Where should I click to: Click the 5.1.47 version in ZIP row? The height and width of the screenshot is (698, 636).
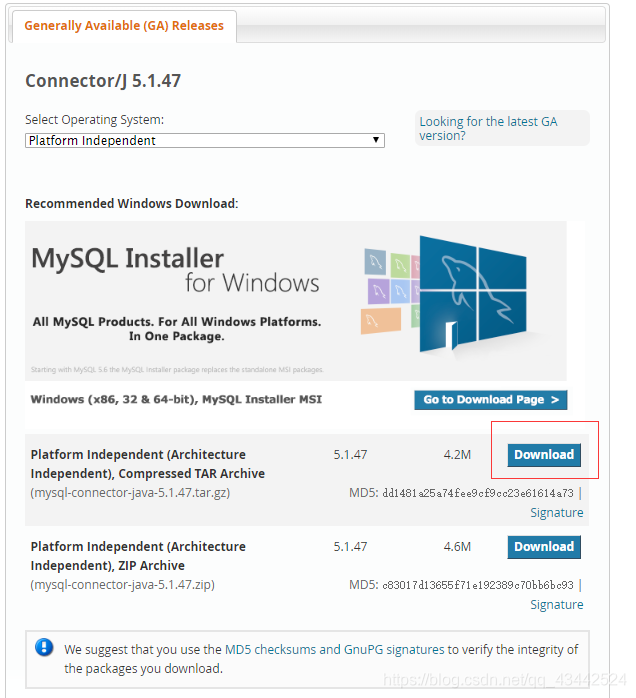pos(350,546)
